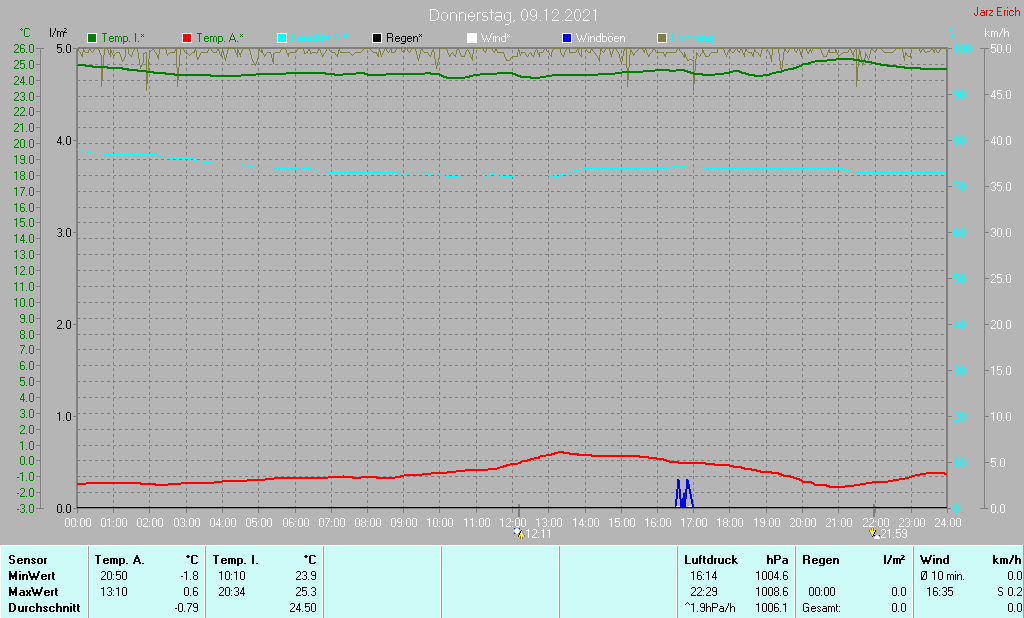Click the red Temp. A. legend square
The image size is (1024, 618).
[187, 38]
